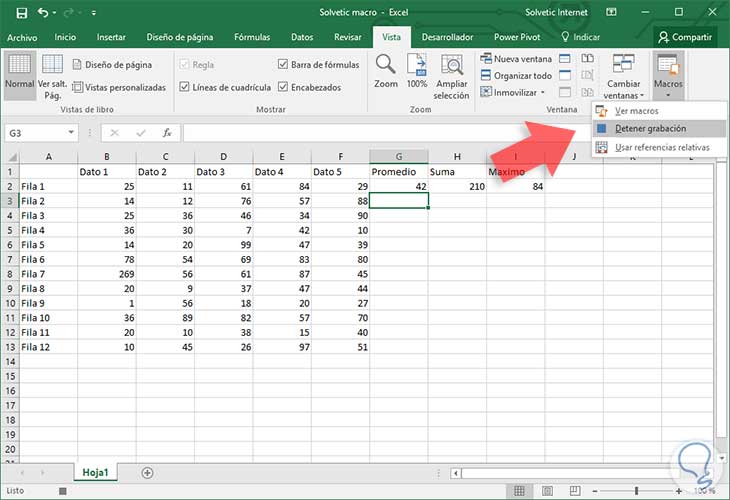Click the Save icon in title bar
Viewport: 730px width, 500px height.
coord(21,13)
